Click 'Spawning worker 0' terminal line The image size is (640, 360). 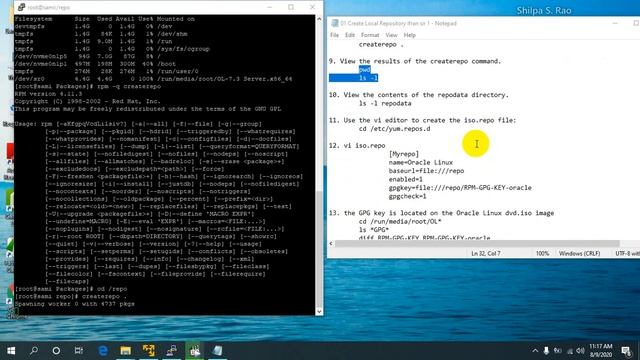75,304
